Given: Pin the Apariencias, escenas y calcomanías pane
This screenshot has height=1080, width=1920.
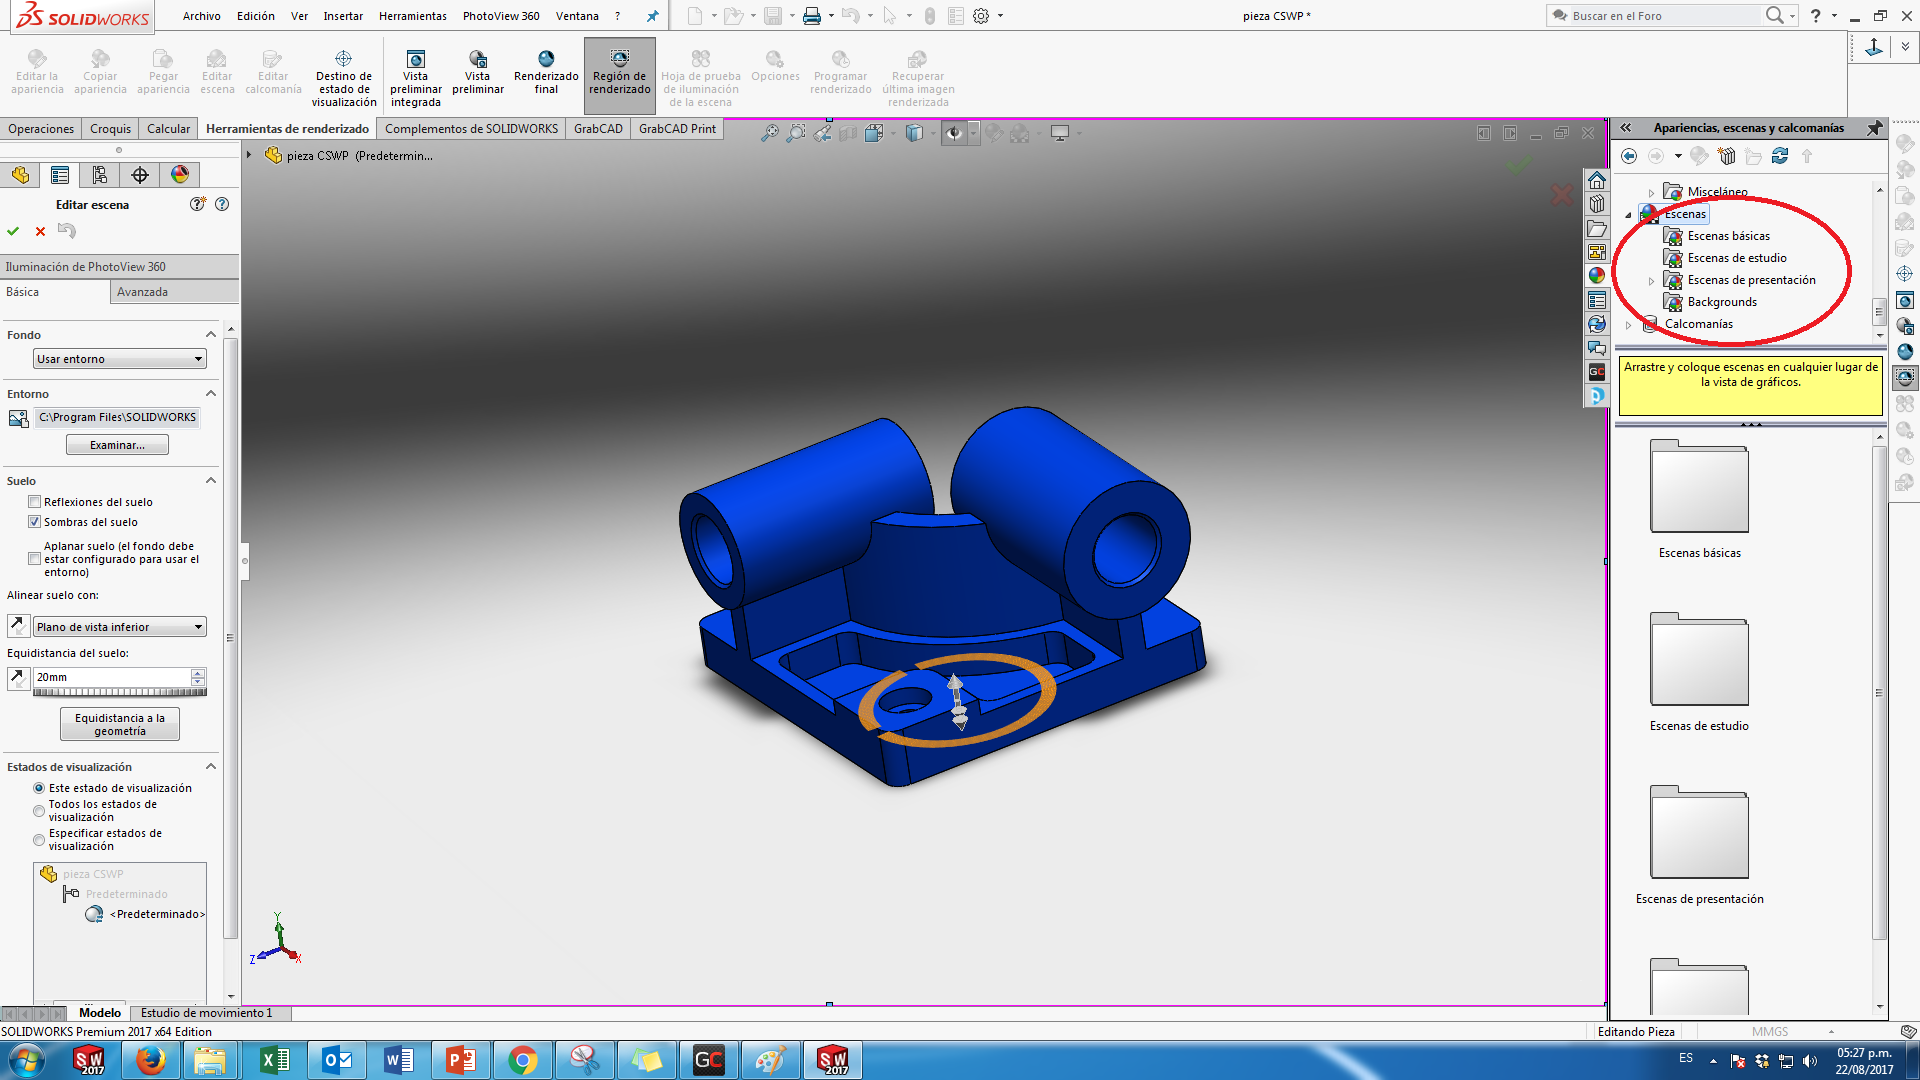Looking at the screenshot, I should coord(1875,128).
